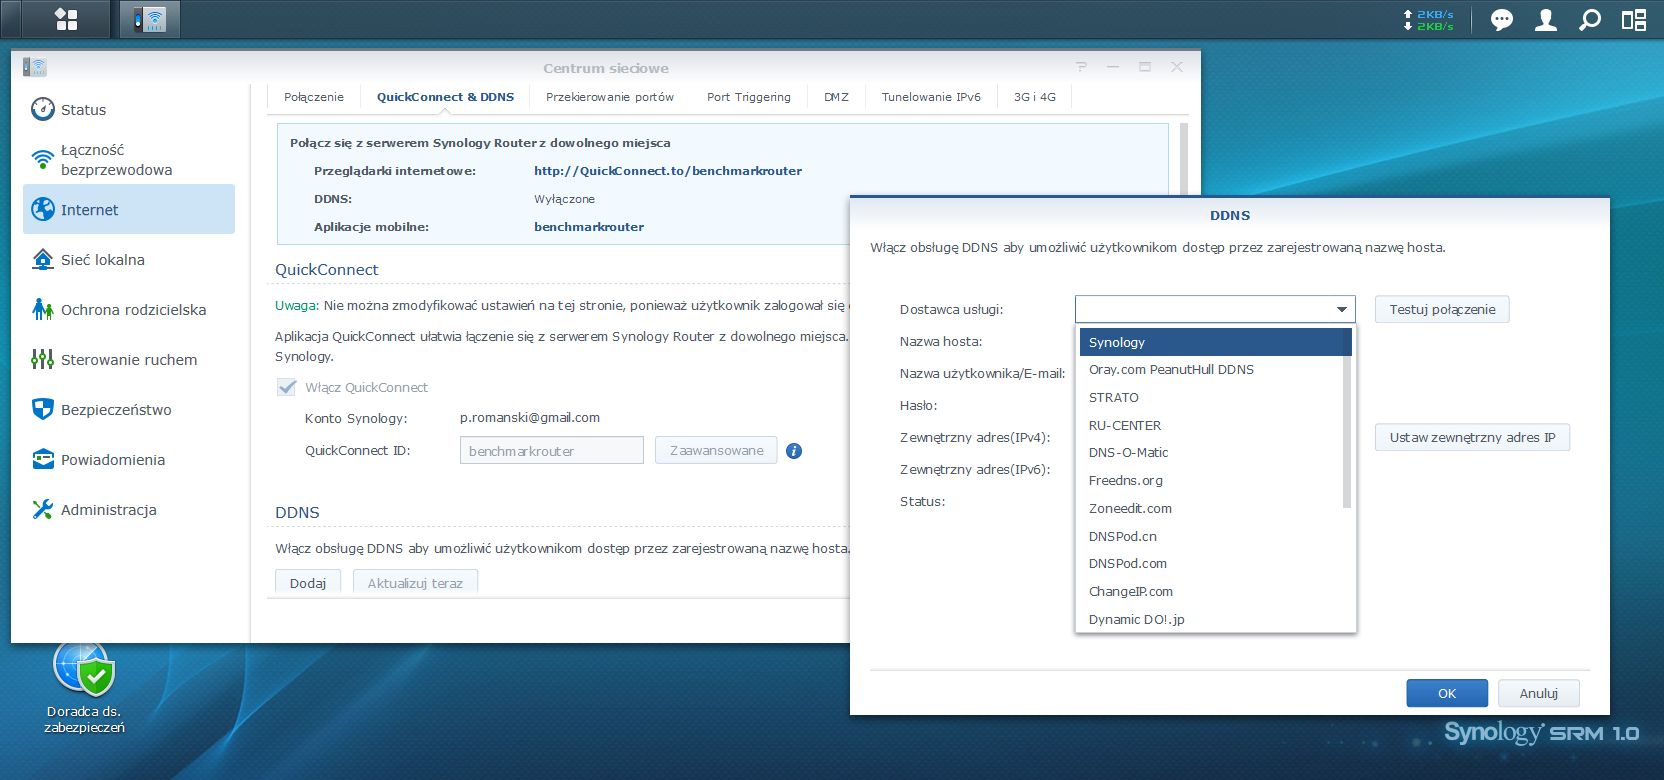Pick Freedns.org from the dropdown
The image size is (1664, 780).
click(x=1215, y=481)
